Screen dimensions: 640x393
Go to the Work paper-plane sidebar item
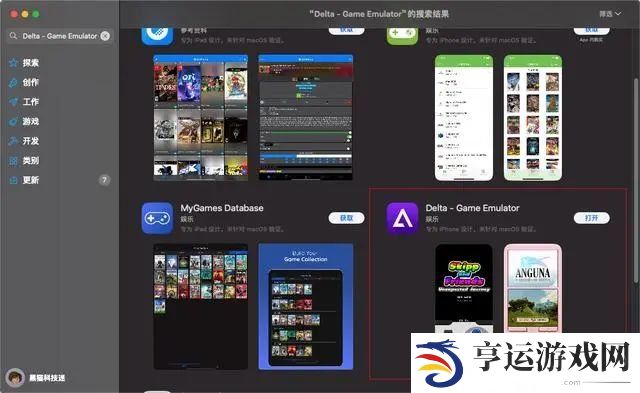(x=24, y=102)
